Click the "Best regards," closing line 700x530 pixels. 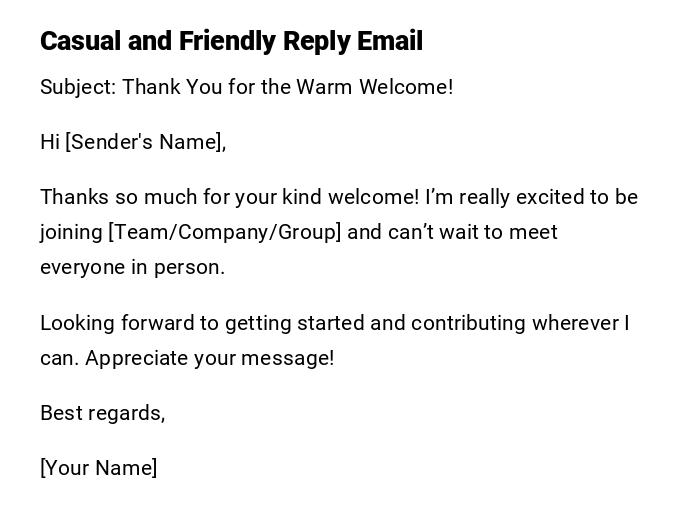[102, 413]
